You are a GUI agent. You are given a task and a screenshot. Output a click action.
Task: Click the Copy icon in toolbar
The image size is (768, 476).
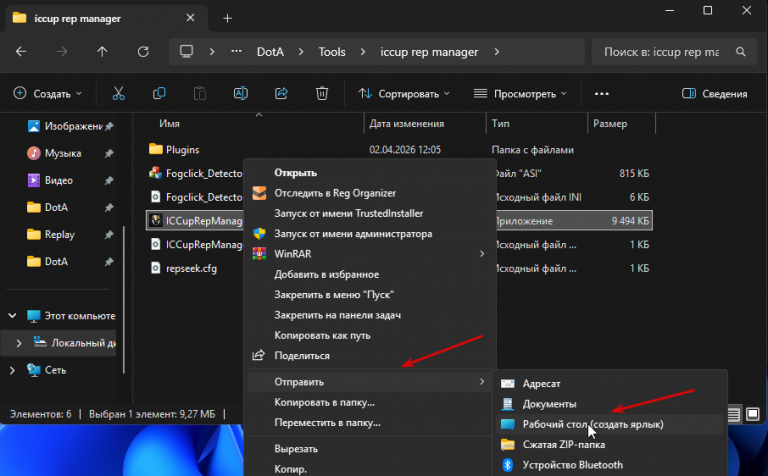[159, 94]
